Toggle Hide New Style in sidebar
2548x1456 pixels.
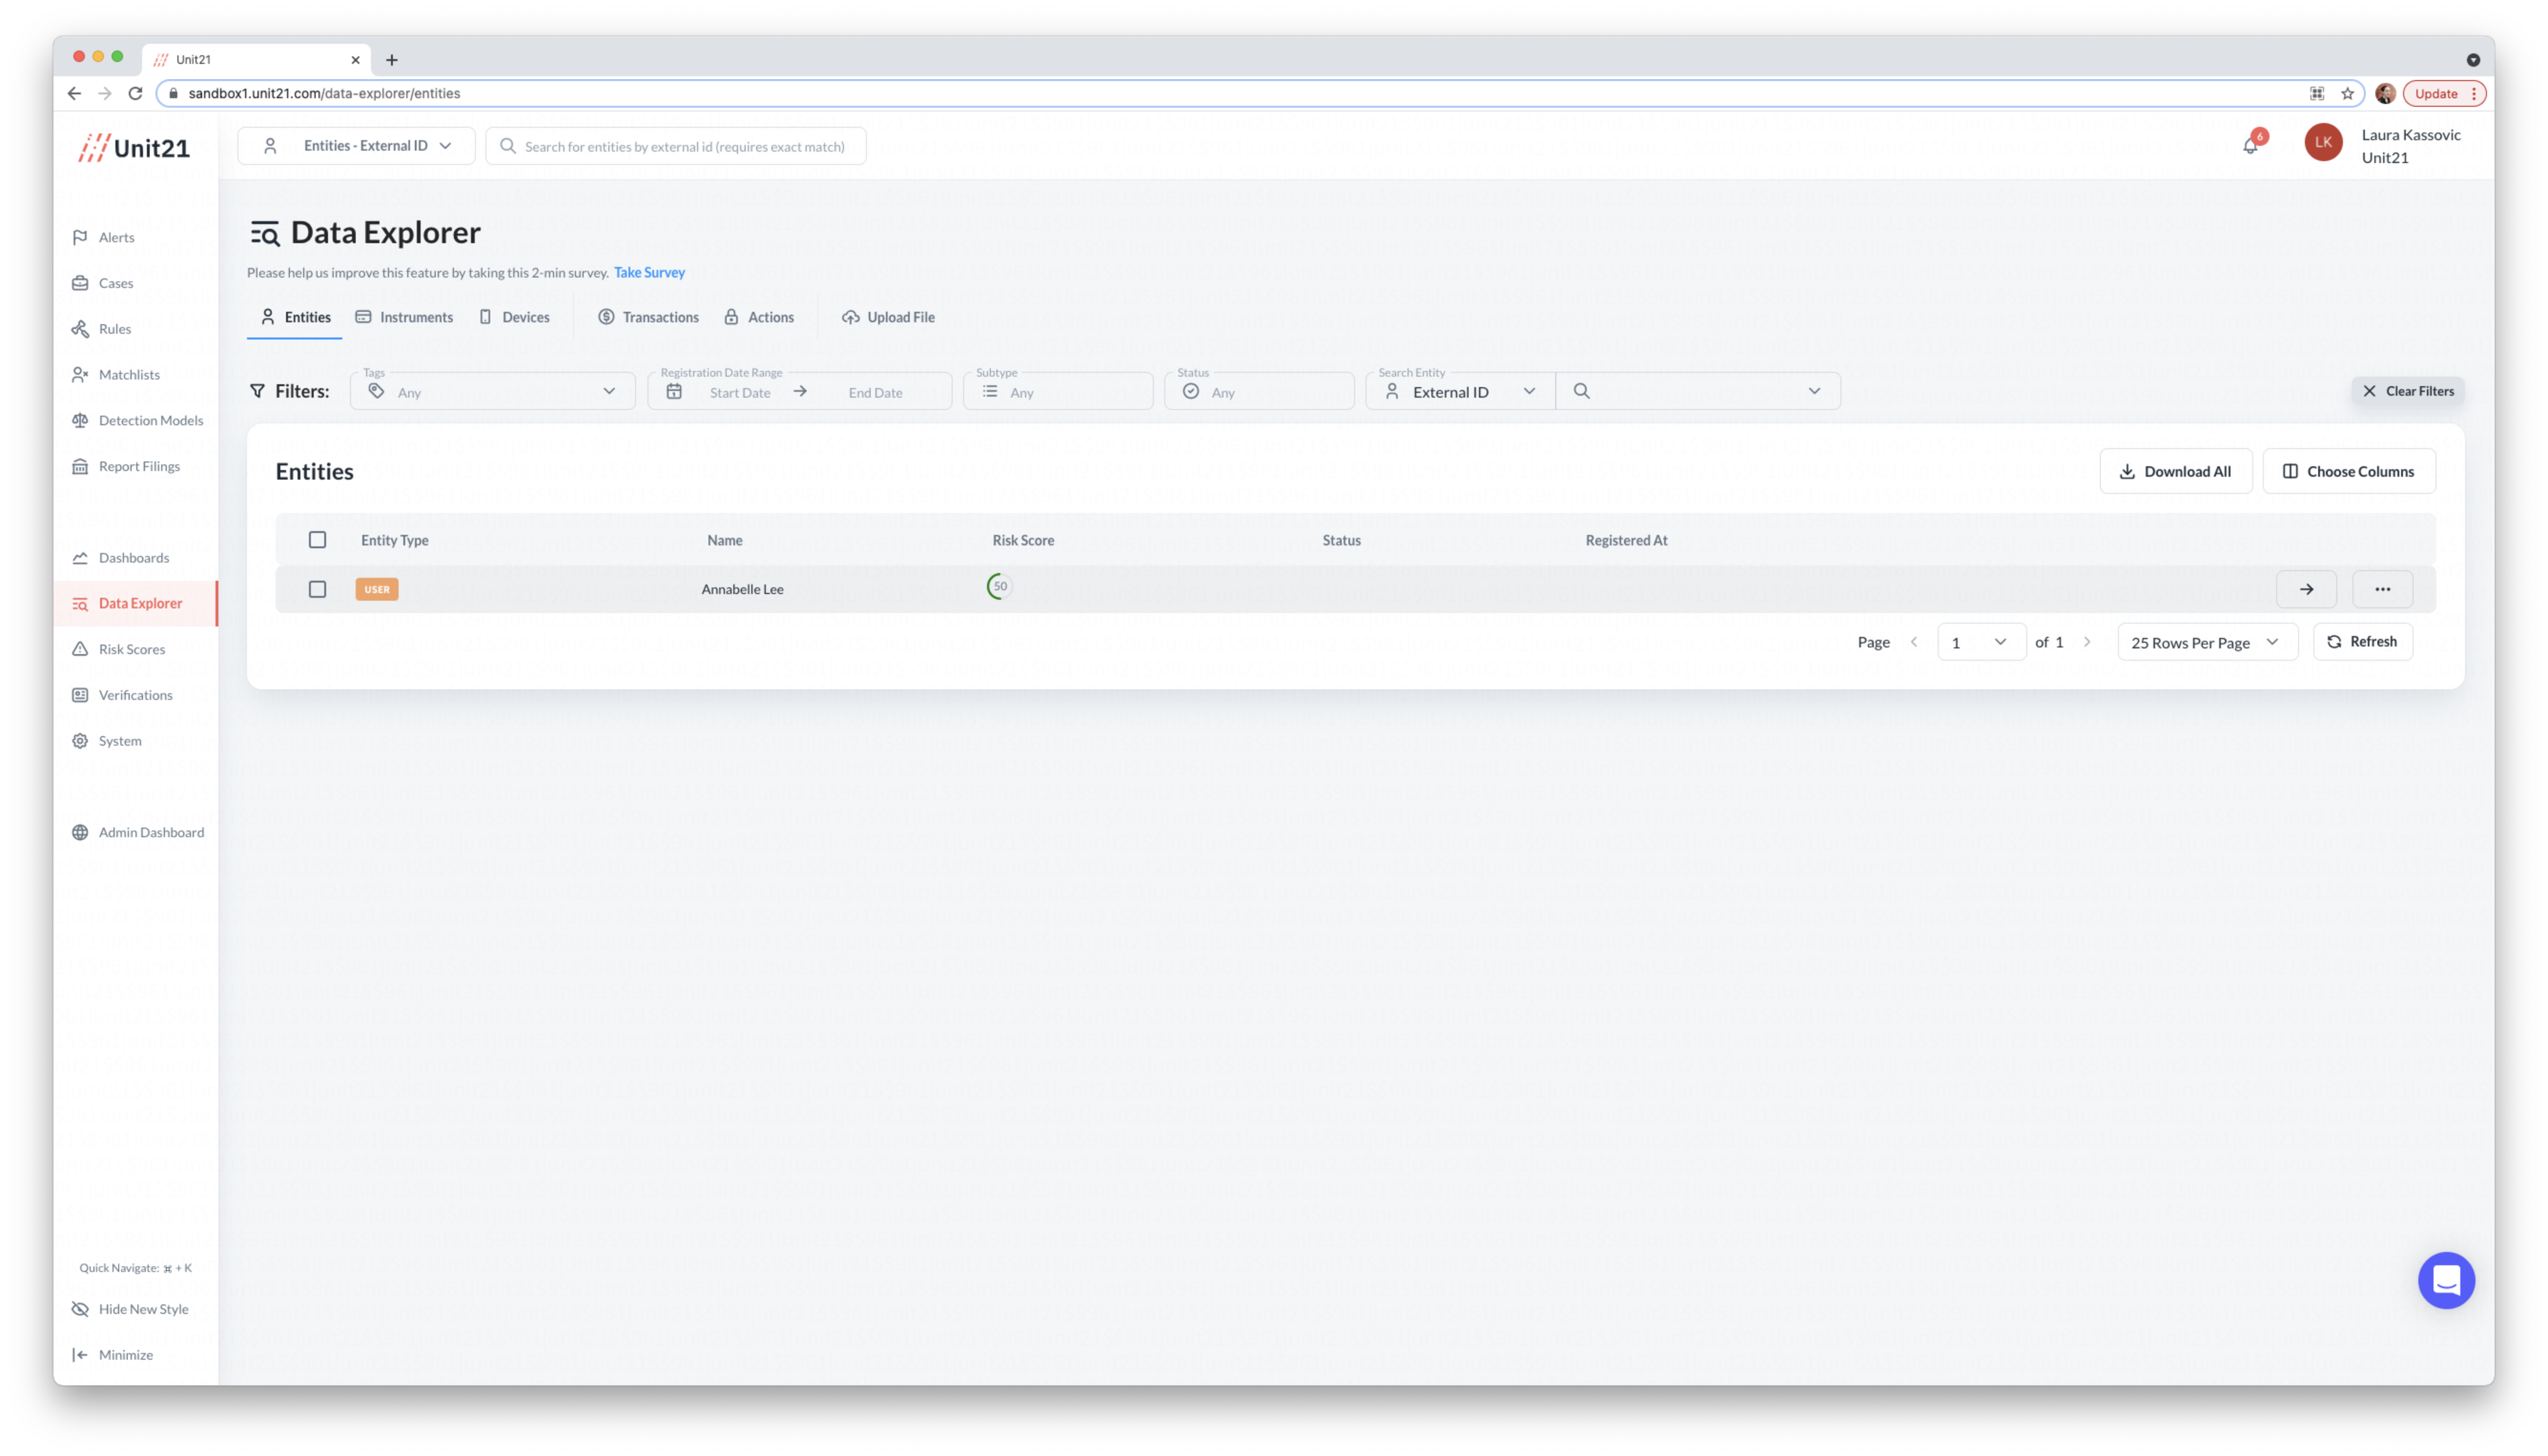coord(142,1309)
